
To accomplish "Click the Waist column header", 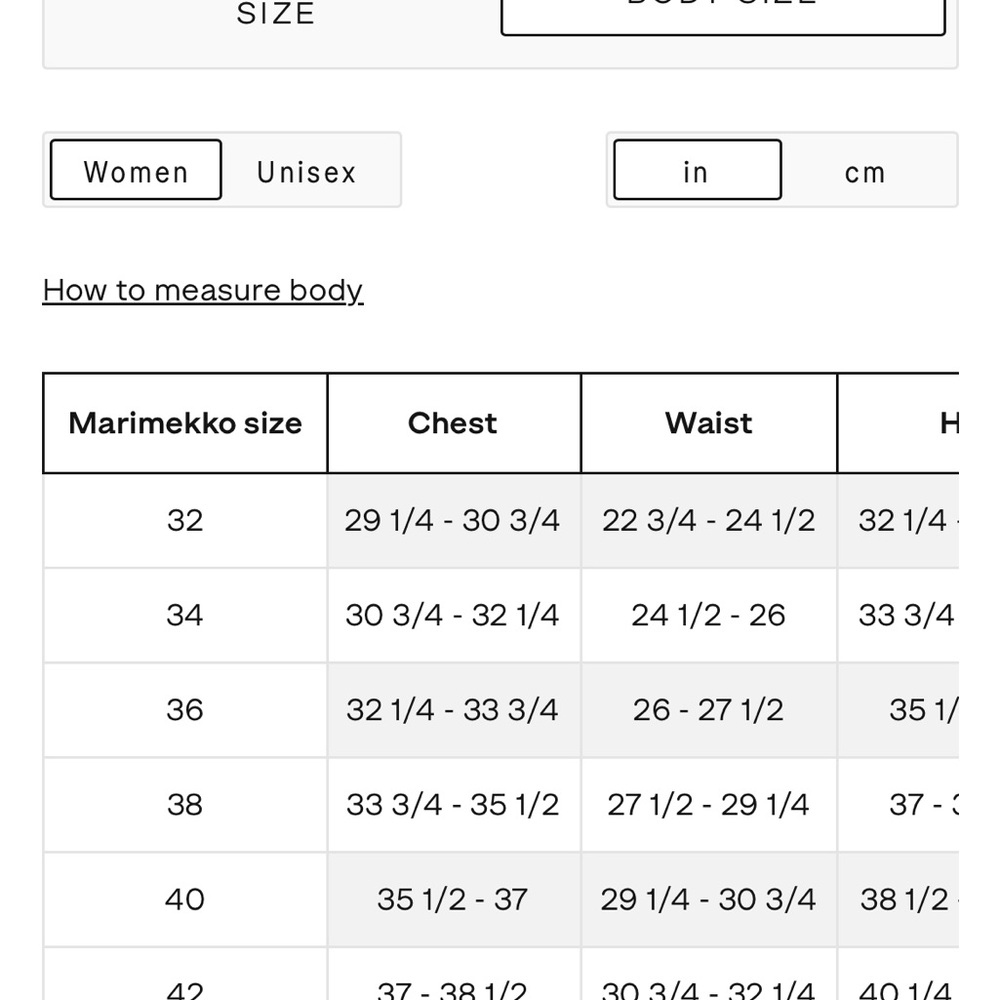I will coord(709,423).
